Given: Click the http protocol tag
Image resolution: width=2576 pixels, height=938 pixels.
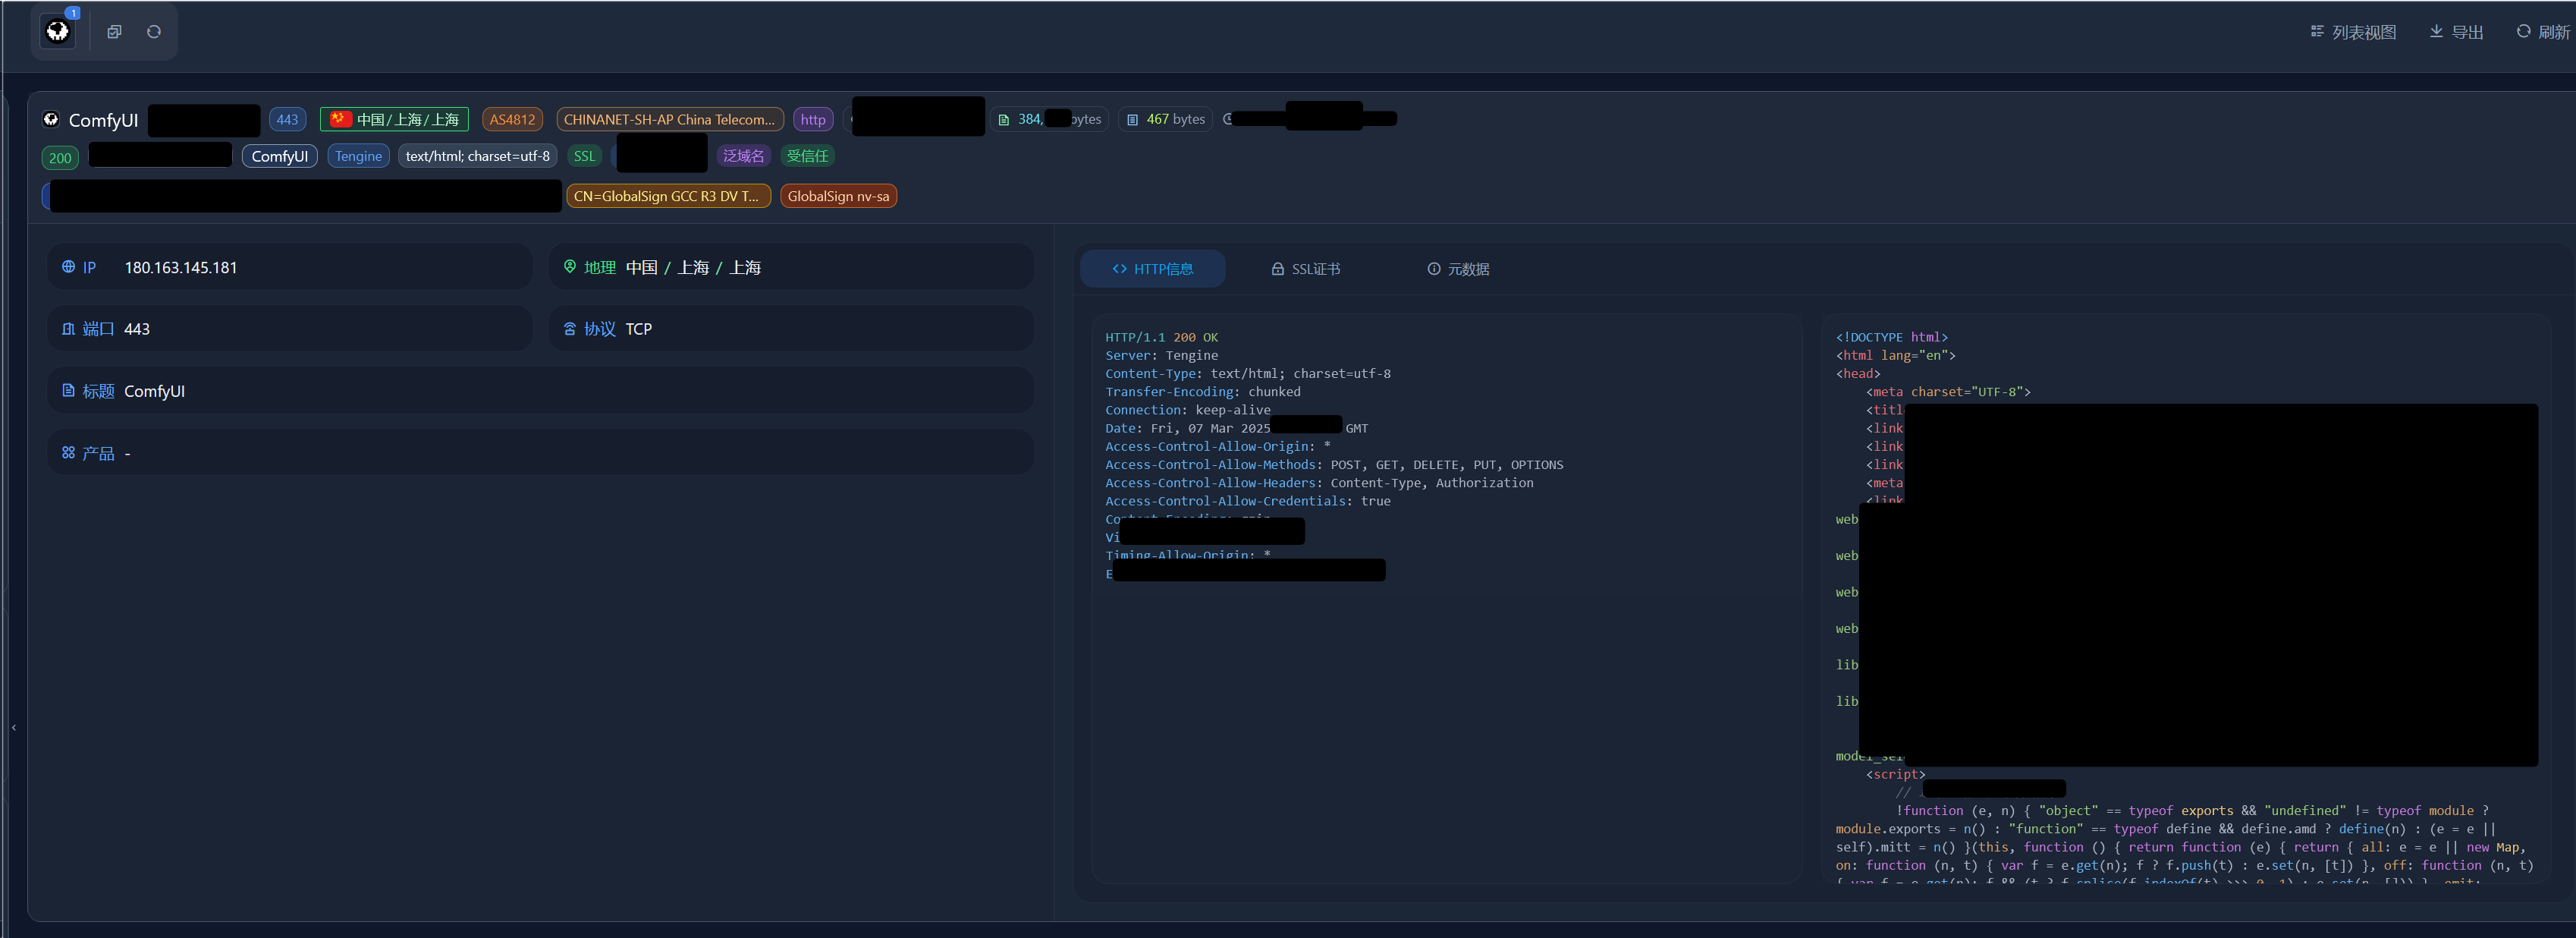Looking at the screenshot, I should coord(813,120).
